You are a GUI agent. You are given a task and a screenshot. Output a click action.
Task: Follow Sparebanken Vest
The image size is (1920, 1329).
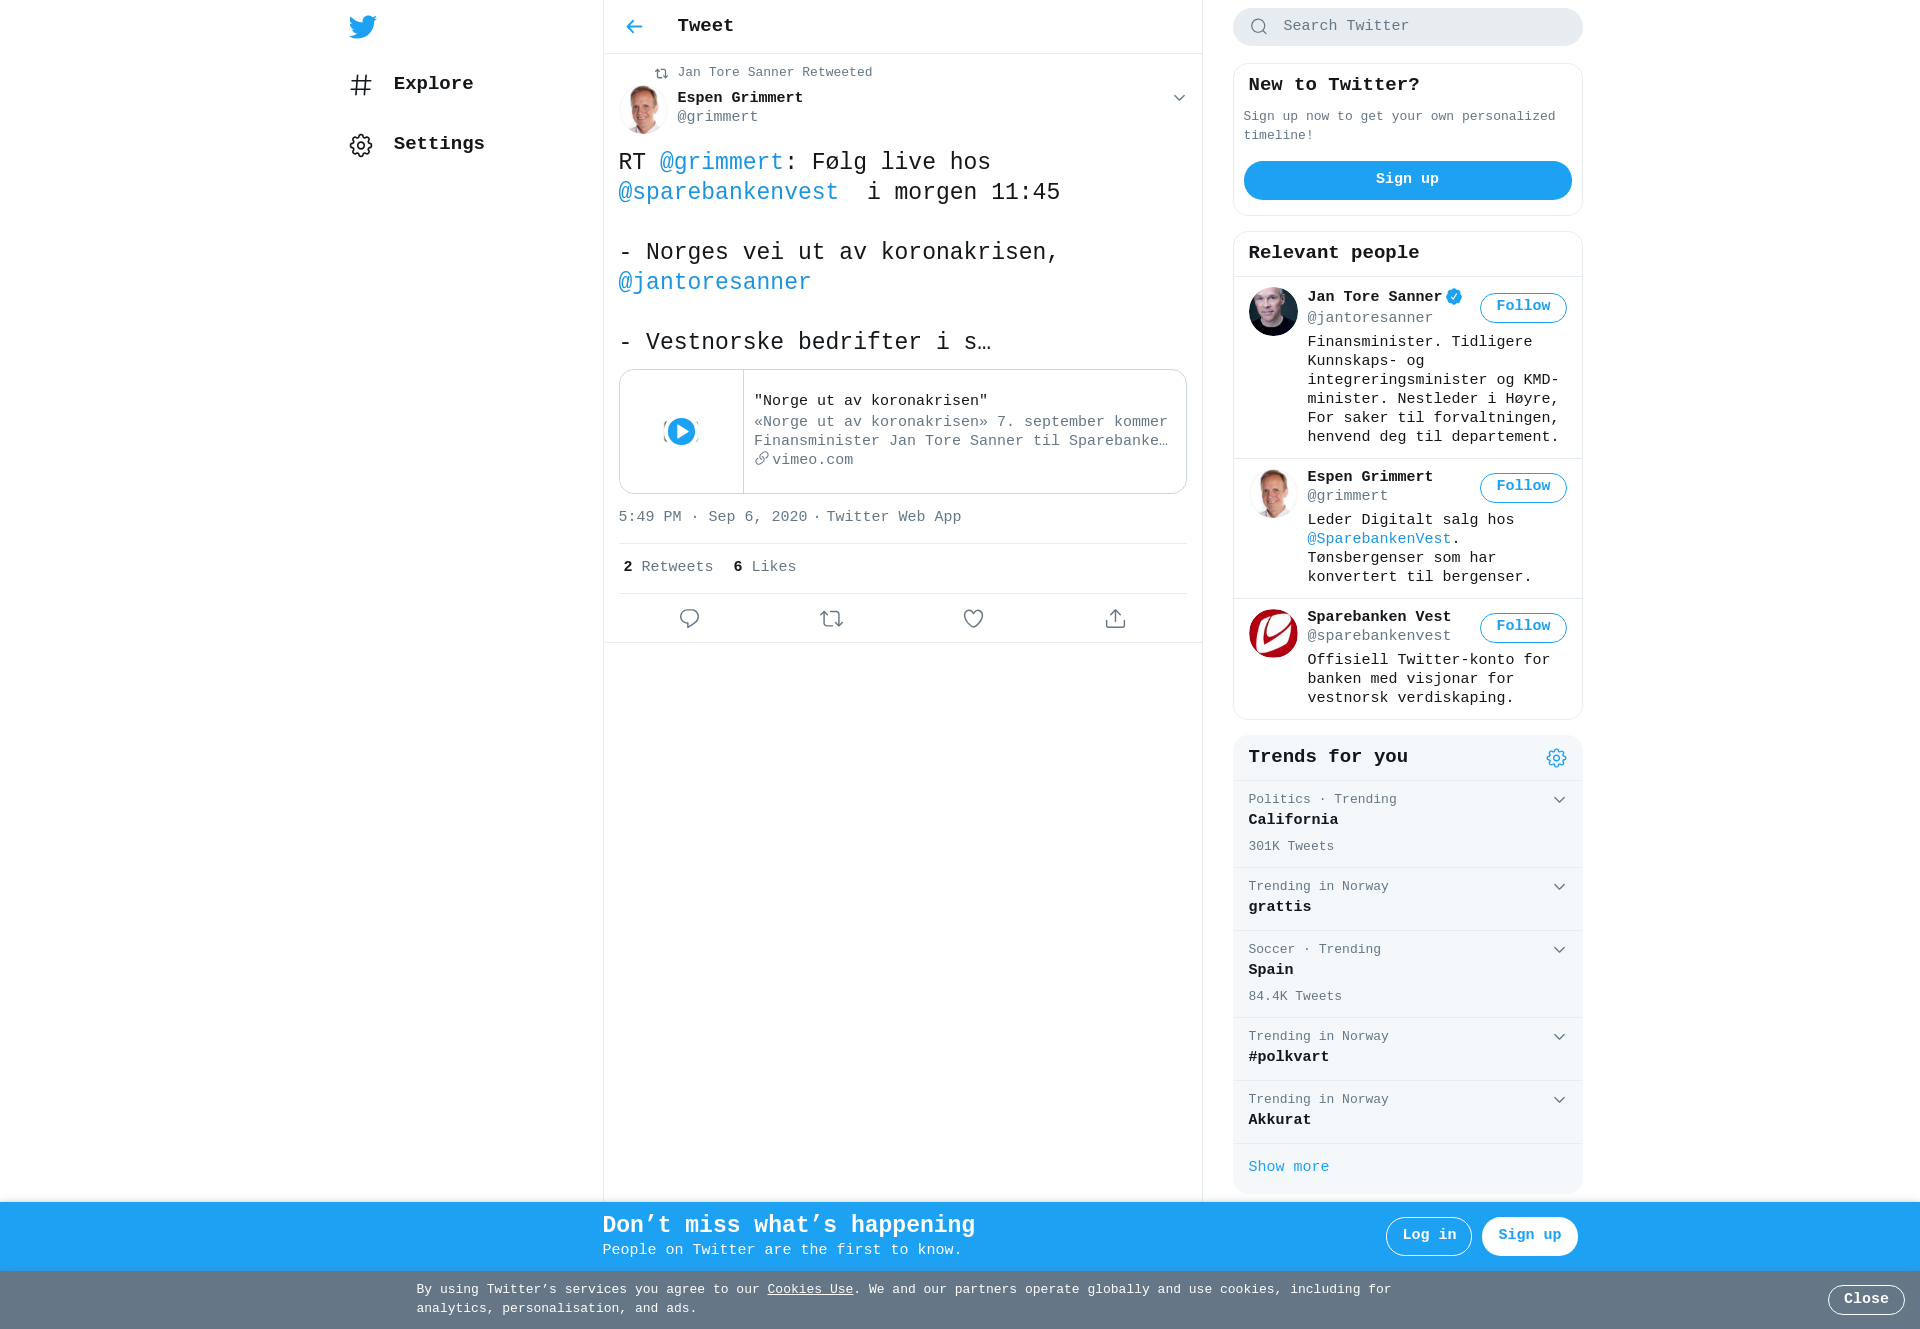pyautogui.click(x=1523, y=627)
